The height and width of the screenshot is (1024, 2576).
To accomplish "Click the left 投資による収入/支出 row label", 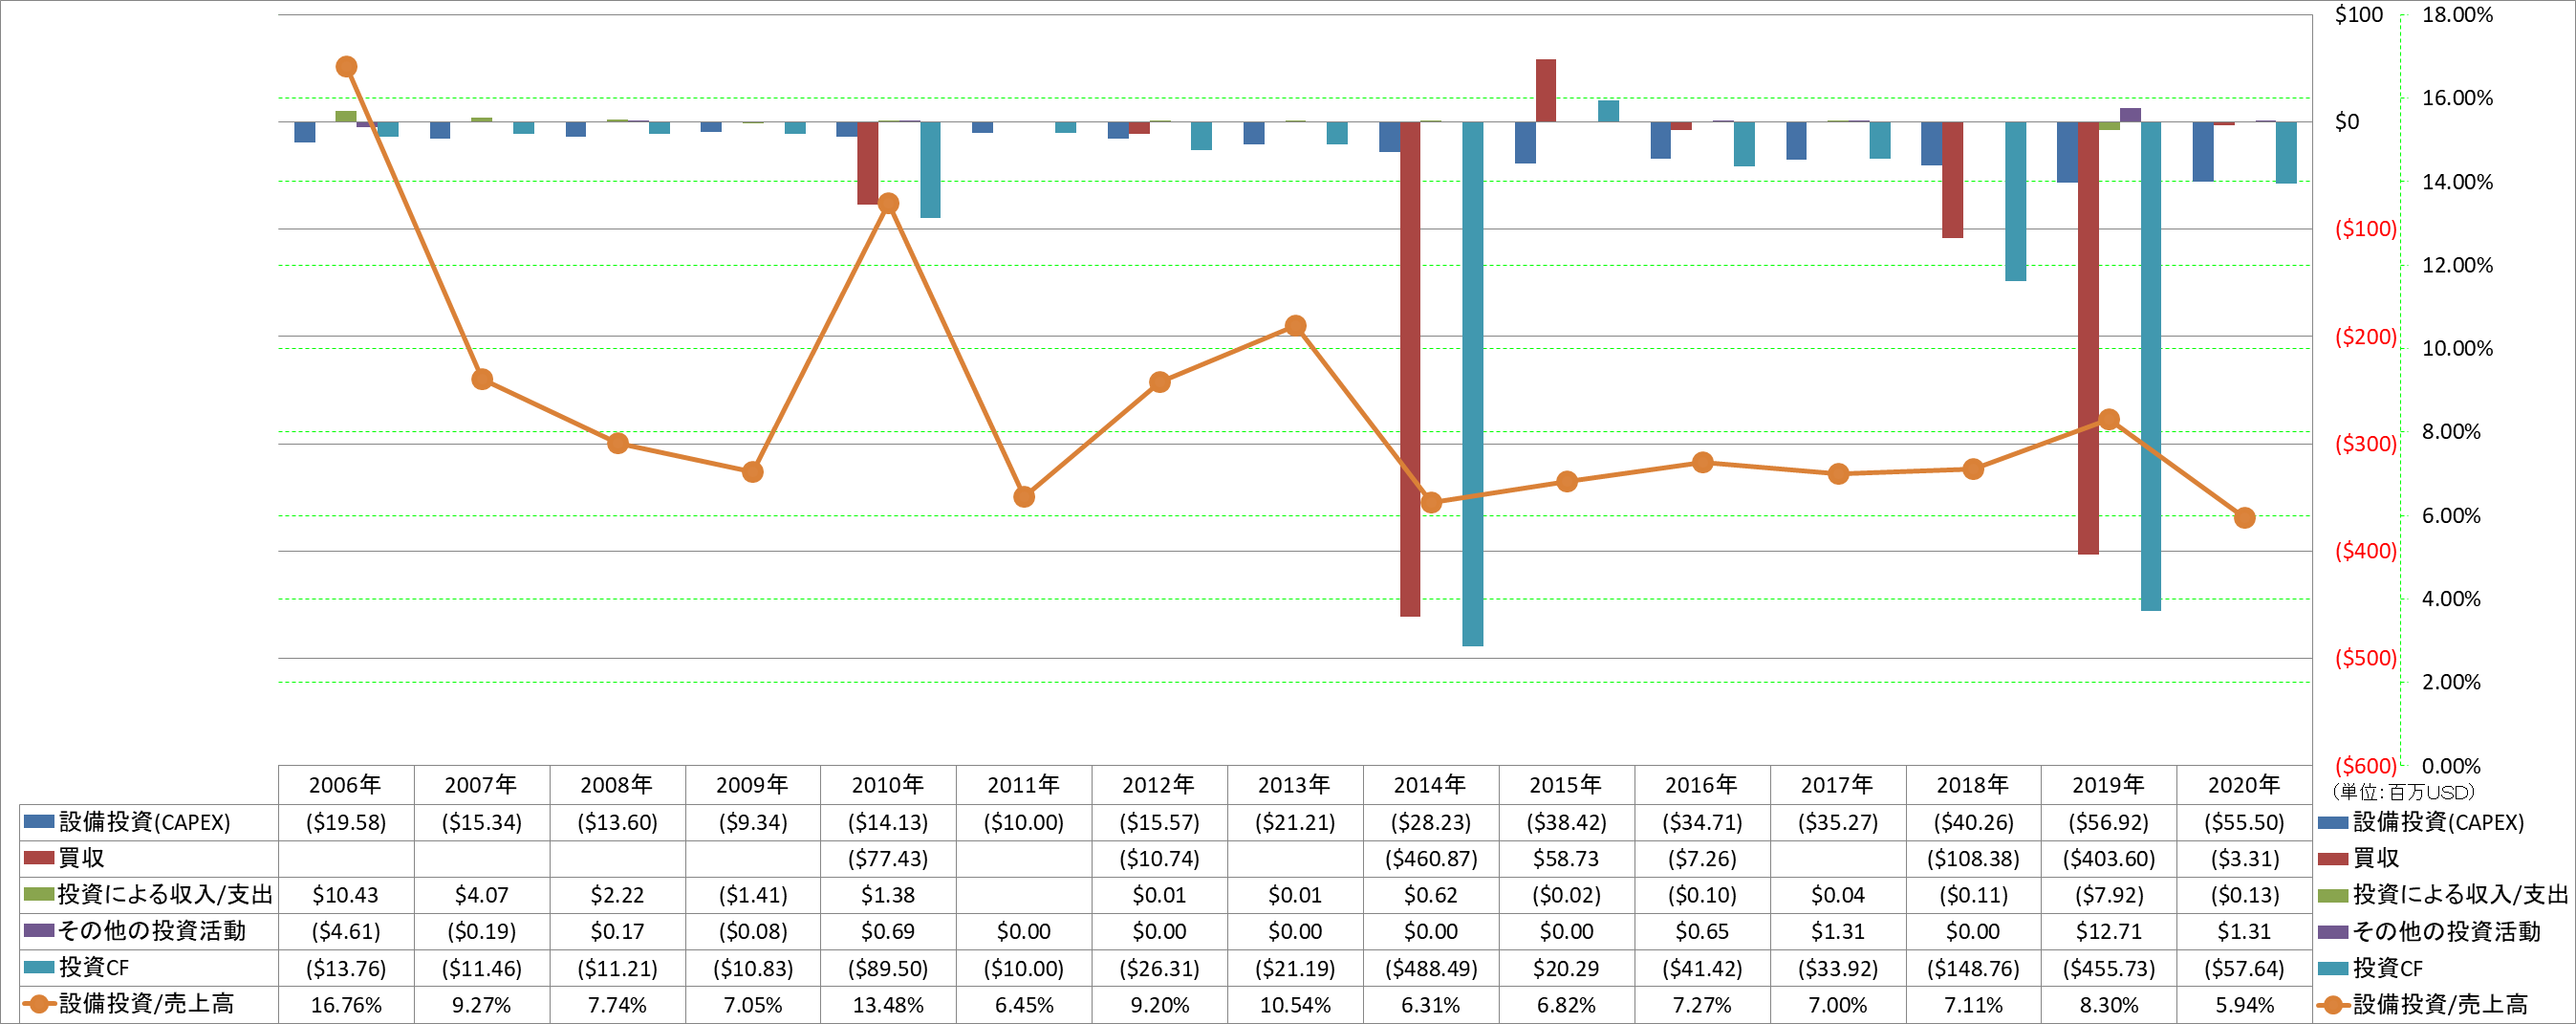I will (165, 895).
